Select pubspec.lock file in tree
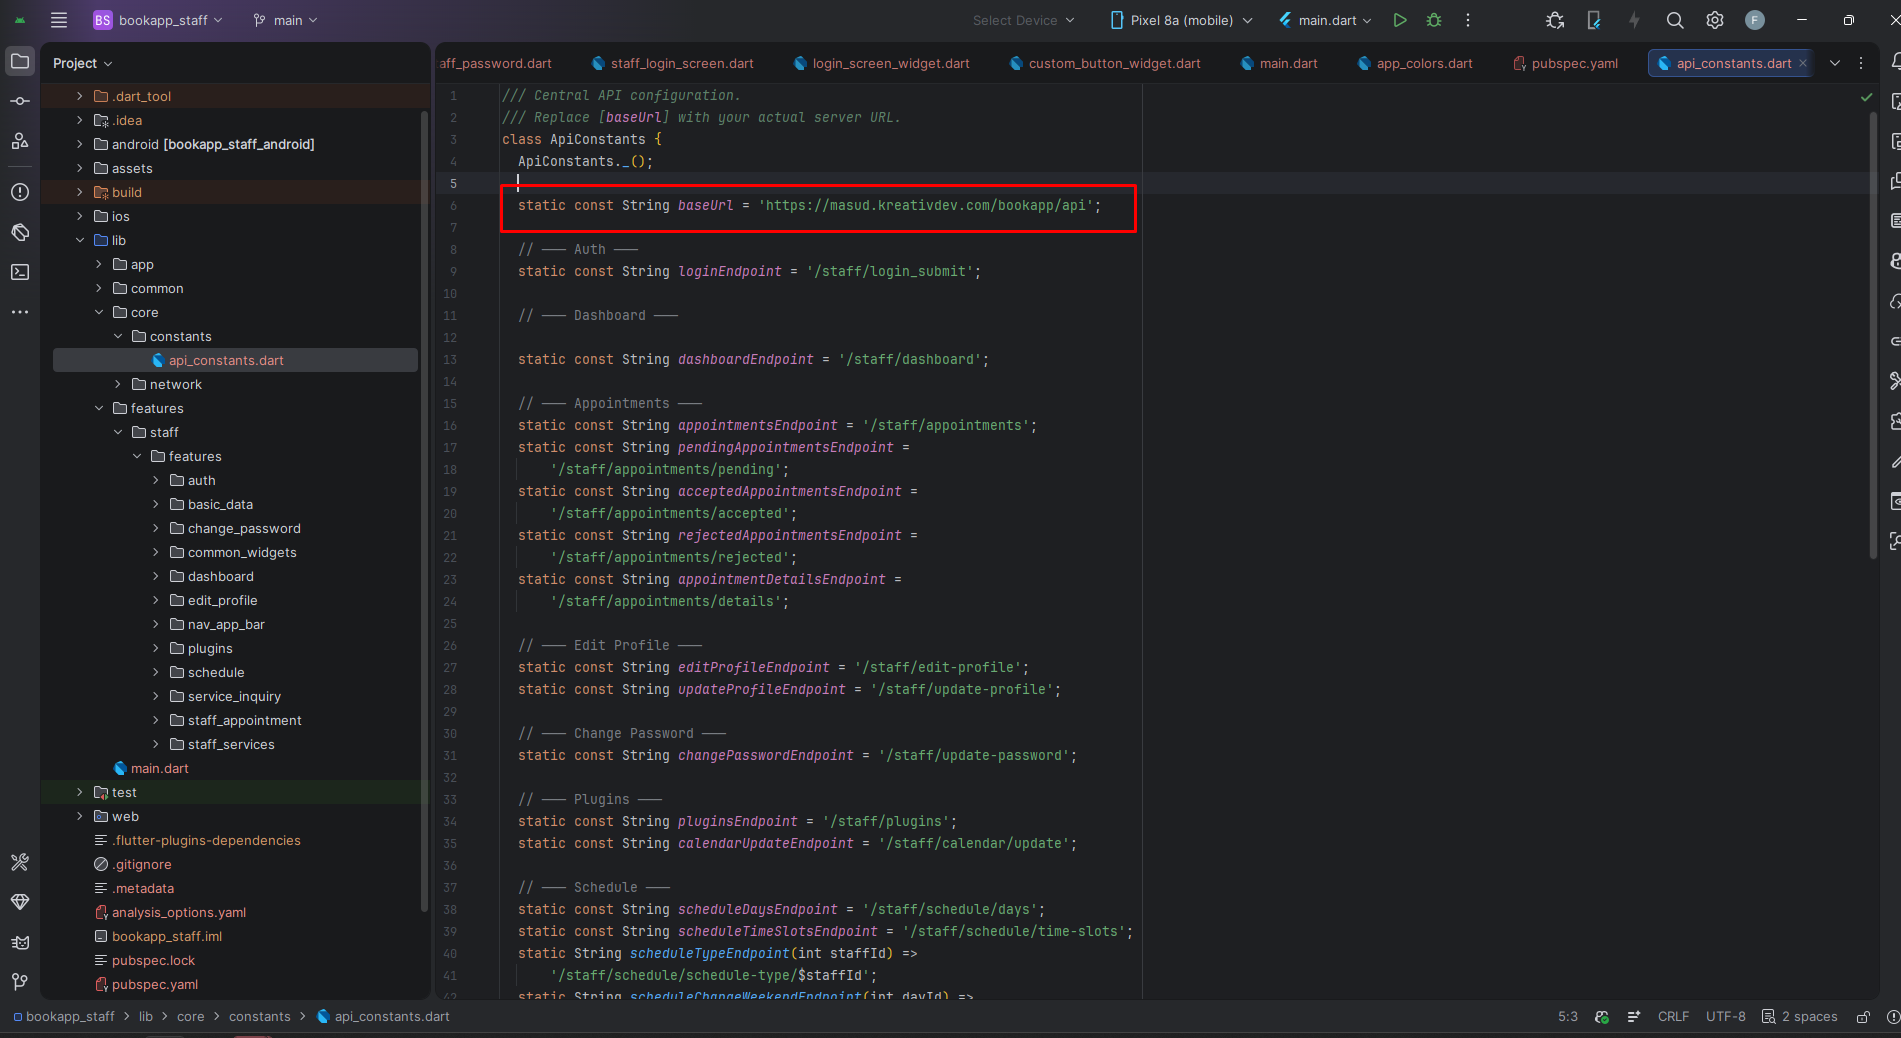 point(153,960)
